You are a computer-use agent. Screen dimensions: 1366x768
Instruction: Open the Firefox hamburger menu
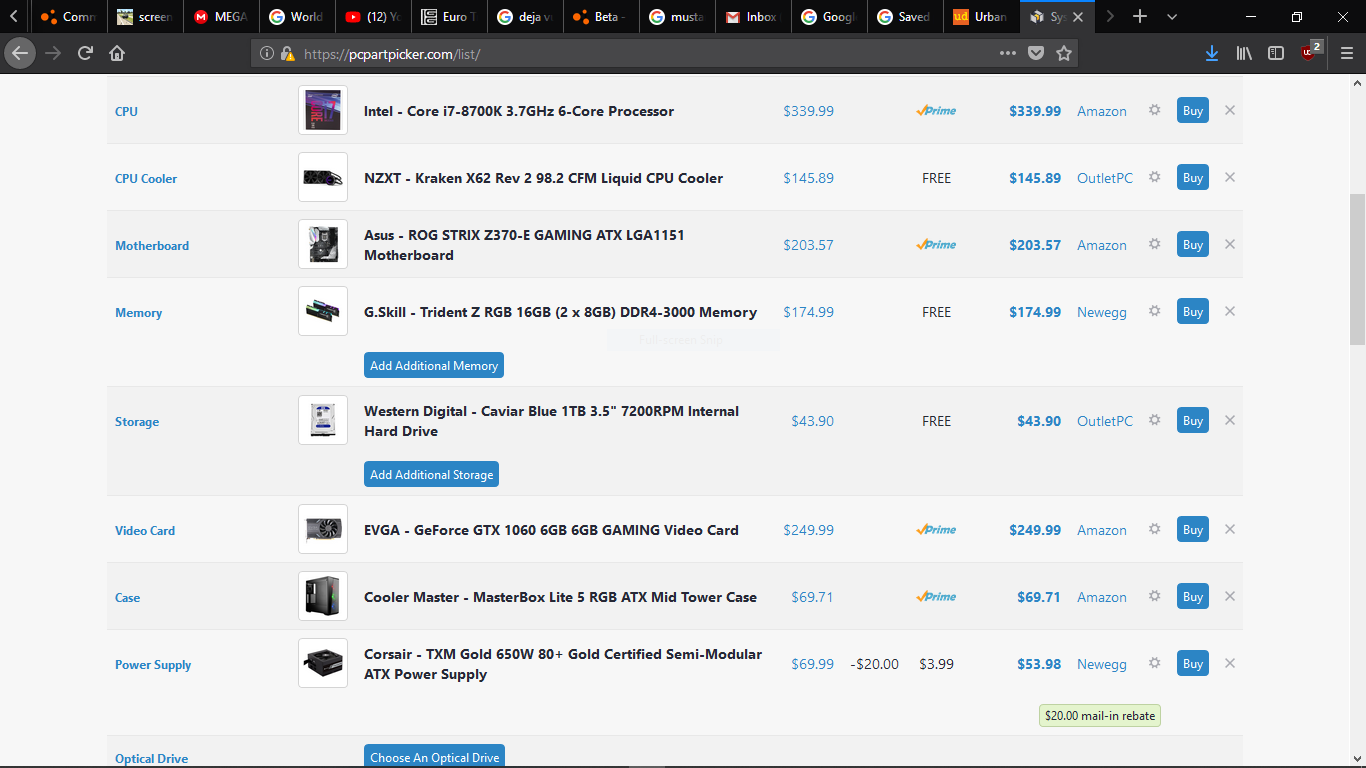1346,53
